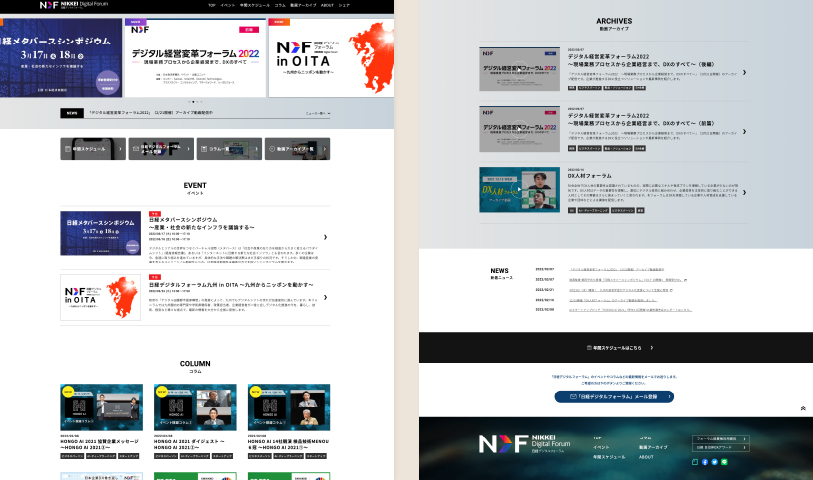Open the デジタル経営変革フォーラム2022 carousel banner
Screen dimensions: 813x480
[x=195, y=58]
